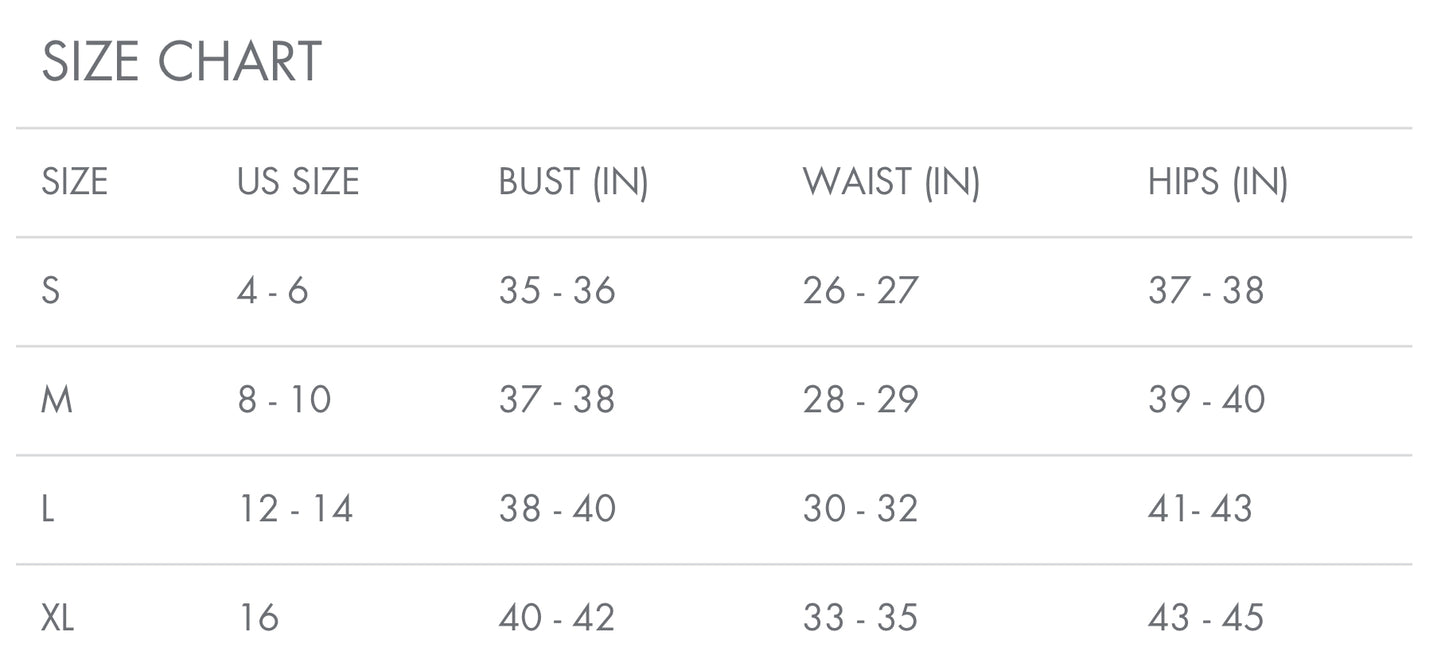The height and width of the screenshot is (667, 1445).
Task: Click US size 12 - 14 cell
Action: click(296, 509)
